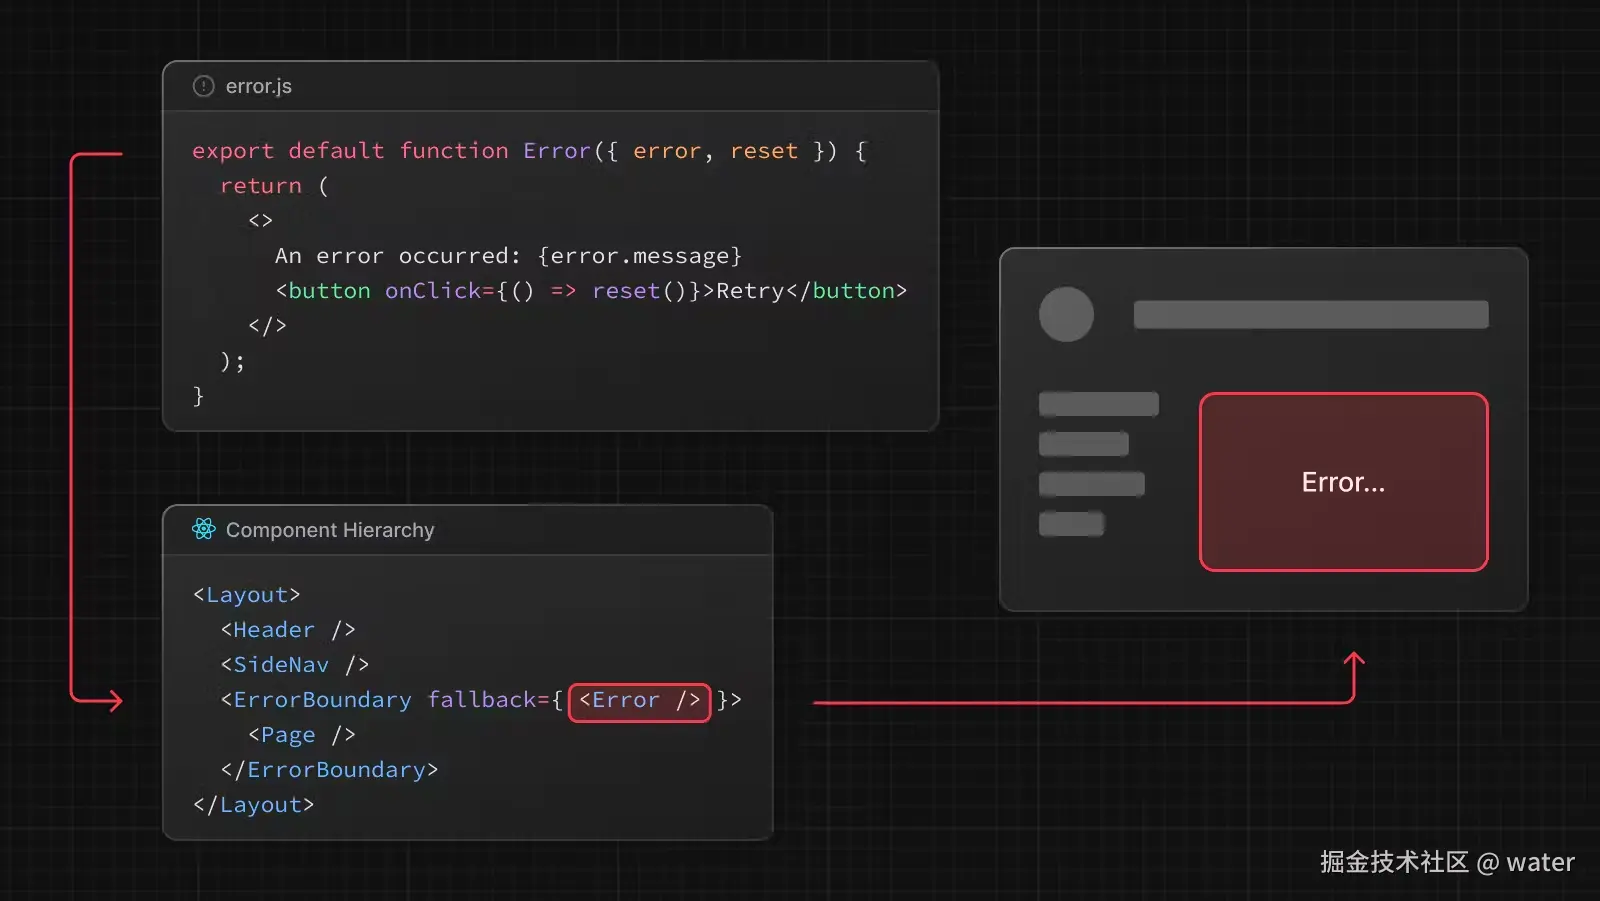
Task: Click the opening fragment <> line
Action: click(260, 221)
